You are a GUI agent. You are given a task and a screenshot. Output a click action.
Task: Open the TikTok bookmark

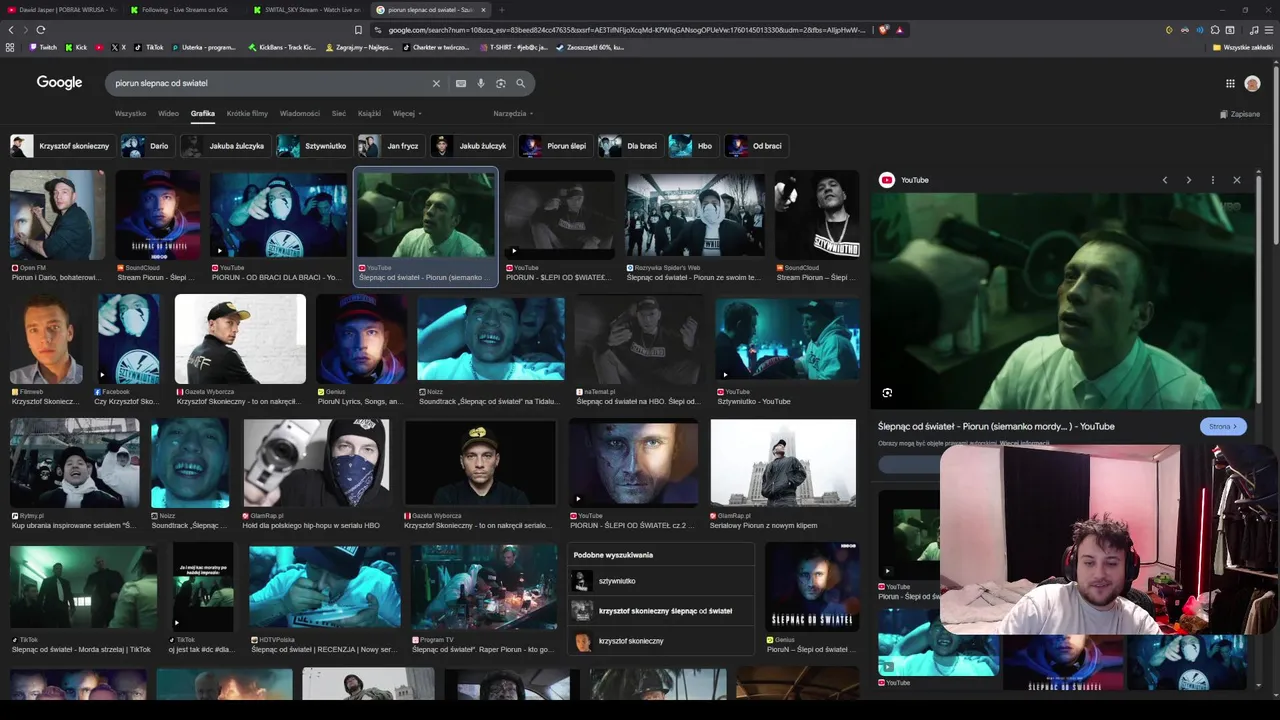pos(149,47)
